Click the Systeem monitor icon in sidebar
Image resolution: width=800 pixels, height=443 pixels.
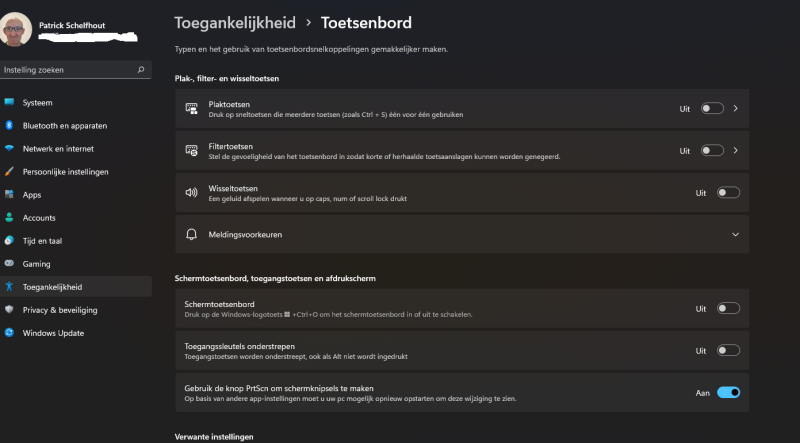[9, 102]
